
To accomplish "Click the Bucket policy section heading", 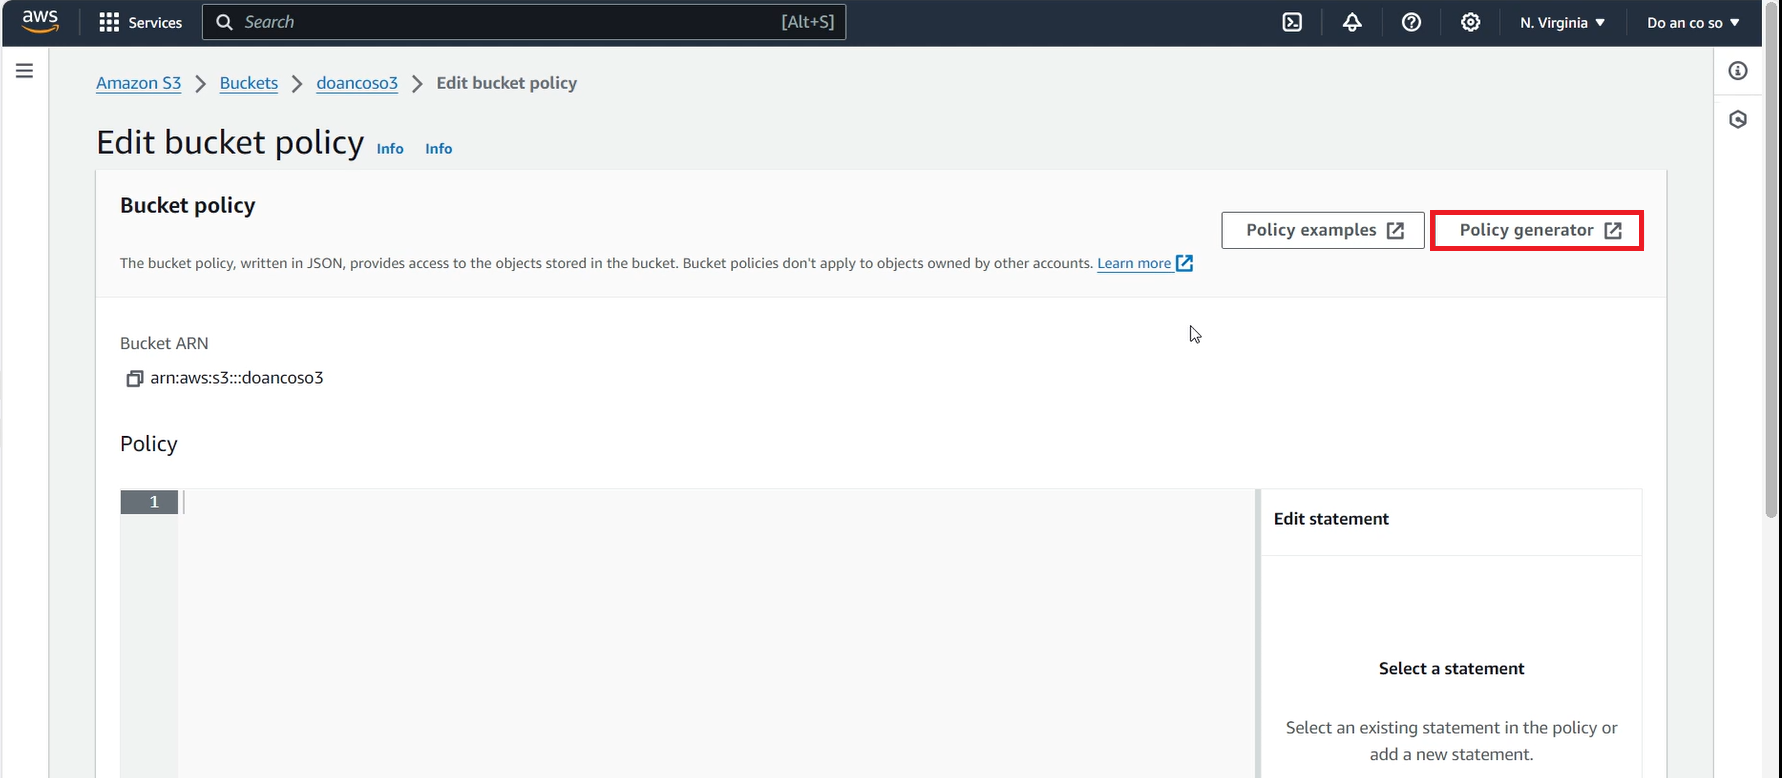I will click(188, 205).
